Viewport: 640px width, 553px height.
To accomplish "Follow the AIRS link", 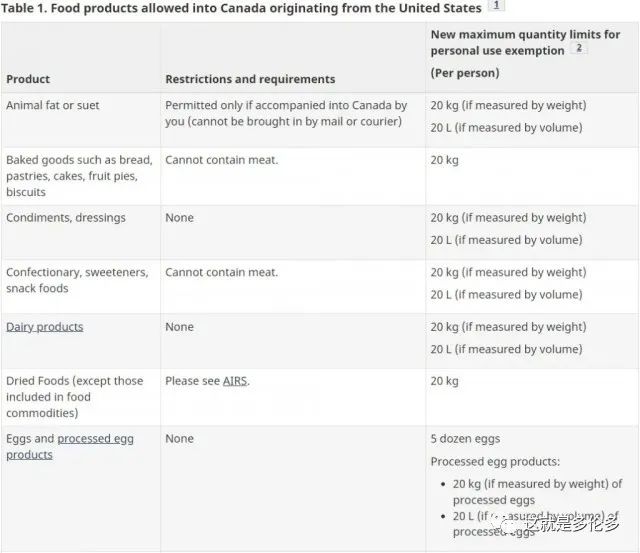I will pyautogui.click(x=235, y=381).
